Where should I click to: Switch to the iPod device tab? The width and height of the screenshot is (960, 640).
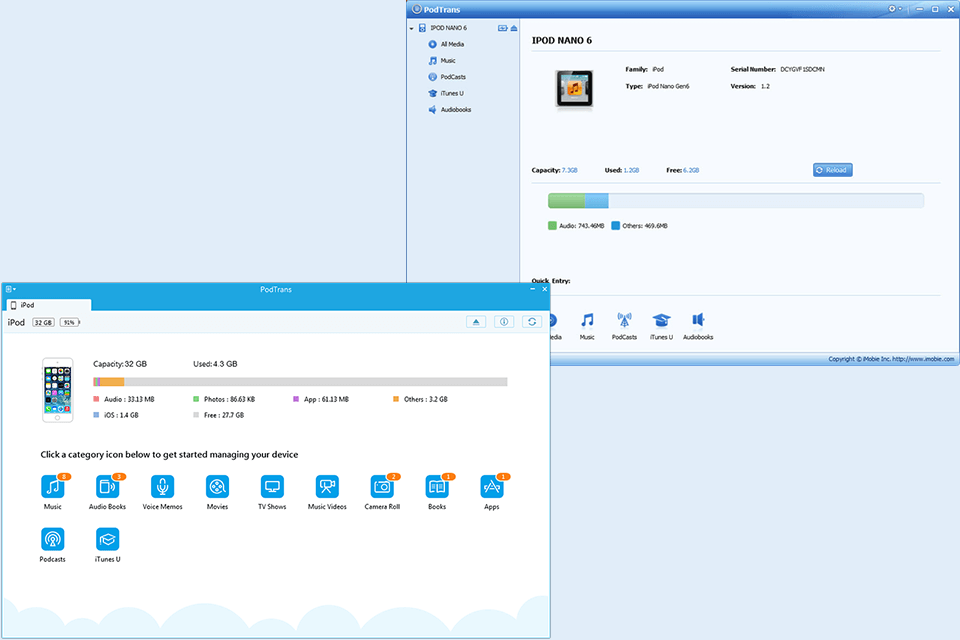click(x=48, y=305)
